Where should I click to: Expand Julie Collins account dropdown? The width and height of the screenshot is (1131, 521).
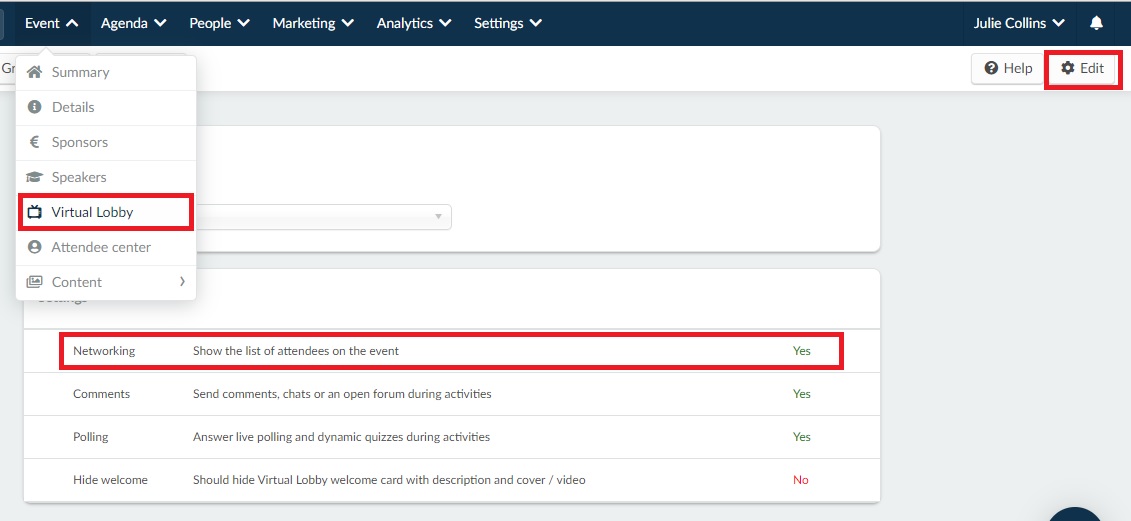1019,23
